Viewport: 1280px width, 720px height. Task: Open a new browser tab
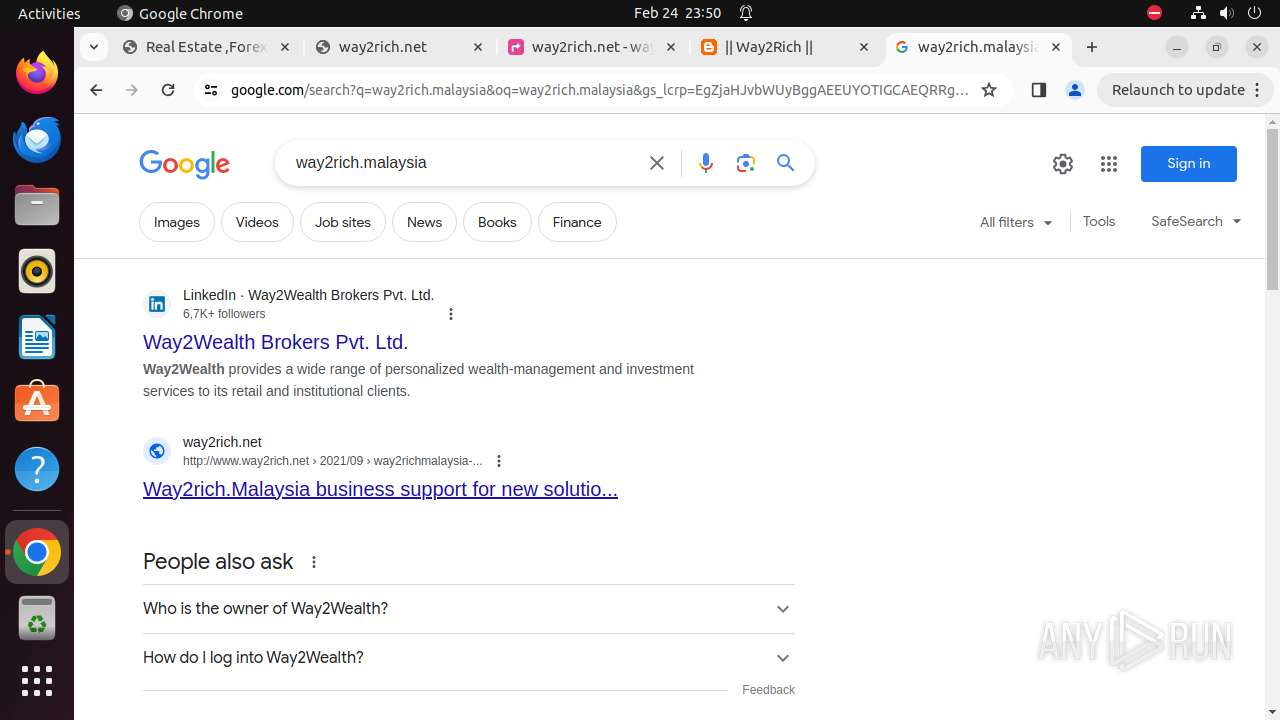point(1092,47)
